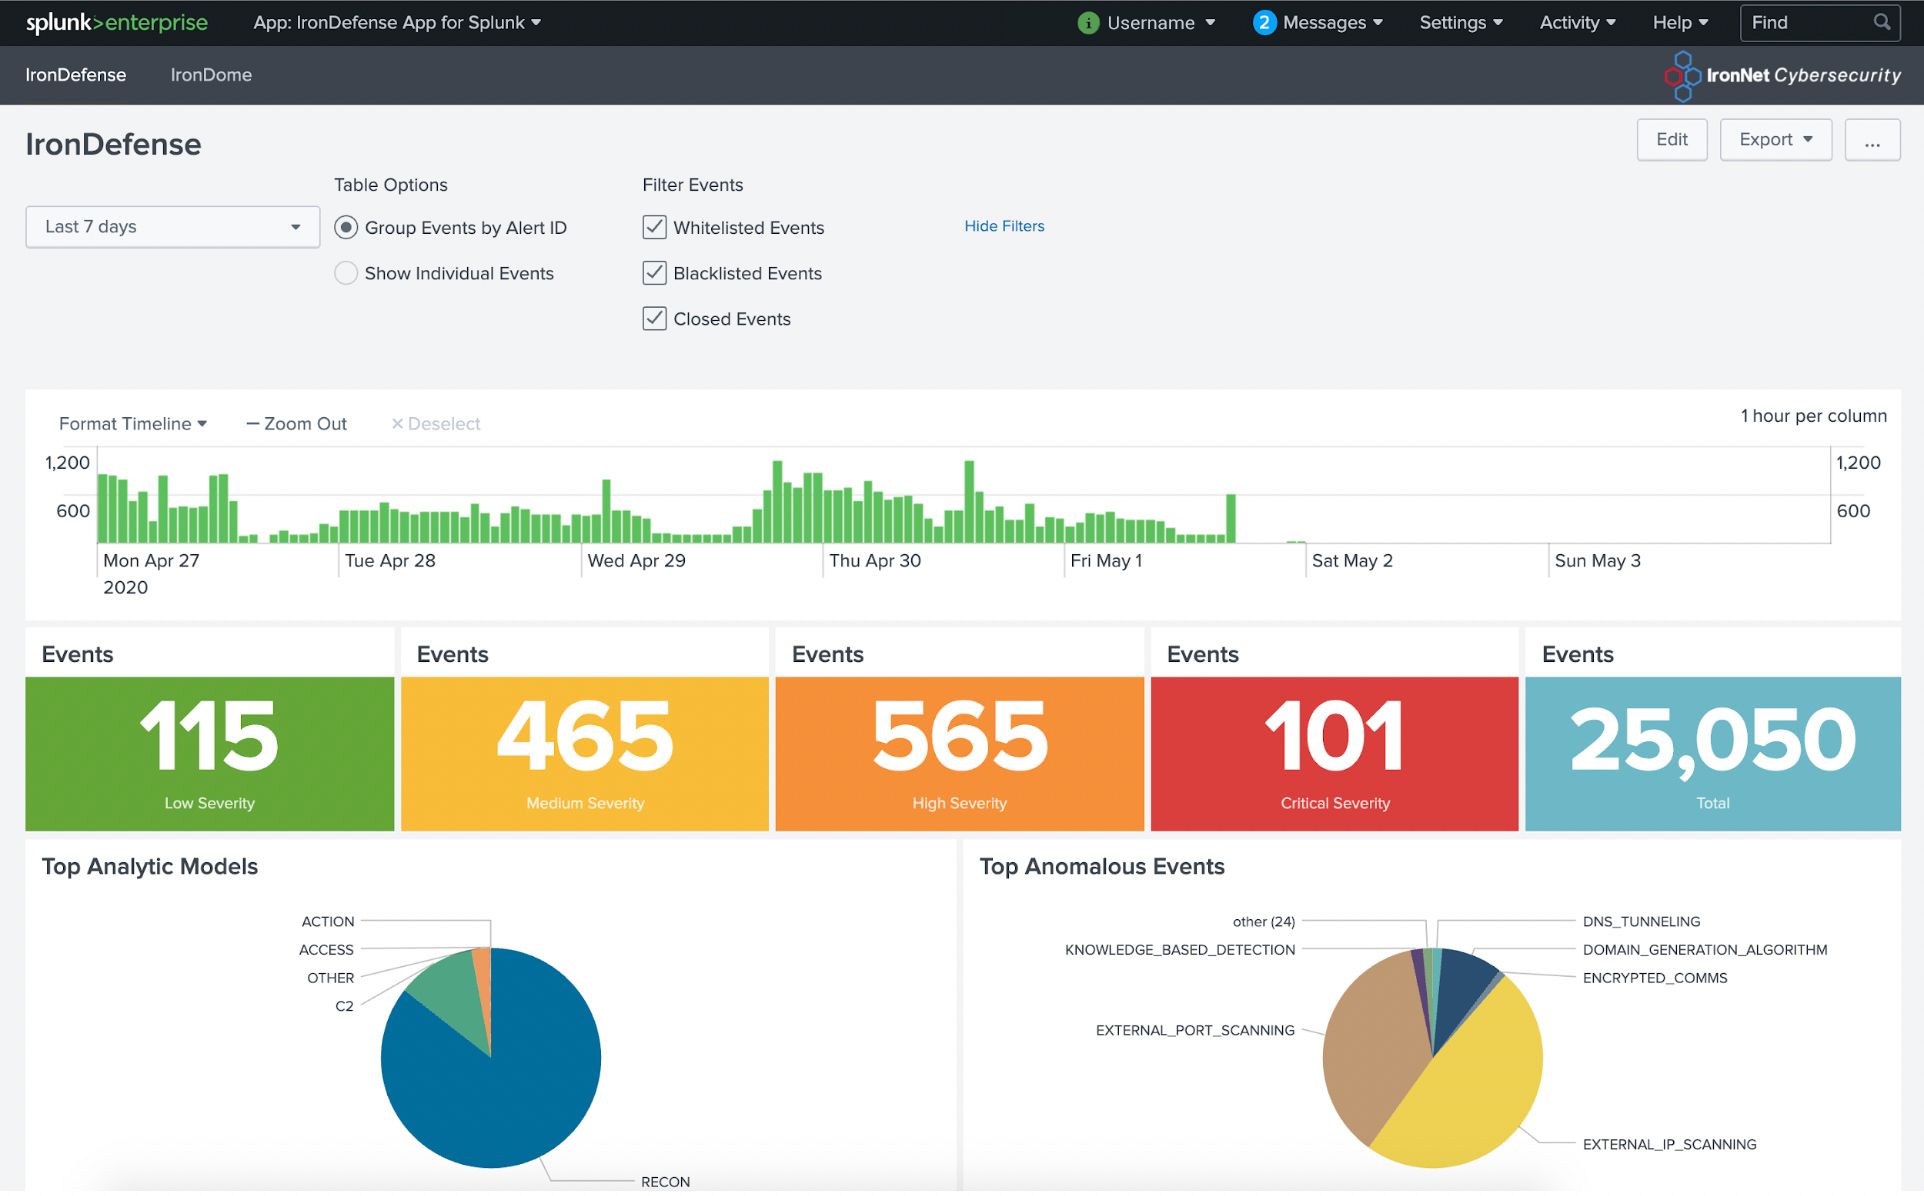Click the splunk enterprise logo
1924x1196 pixels.
117,22
